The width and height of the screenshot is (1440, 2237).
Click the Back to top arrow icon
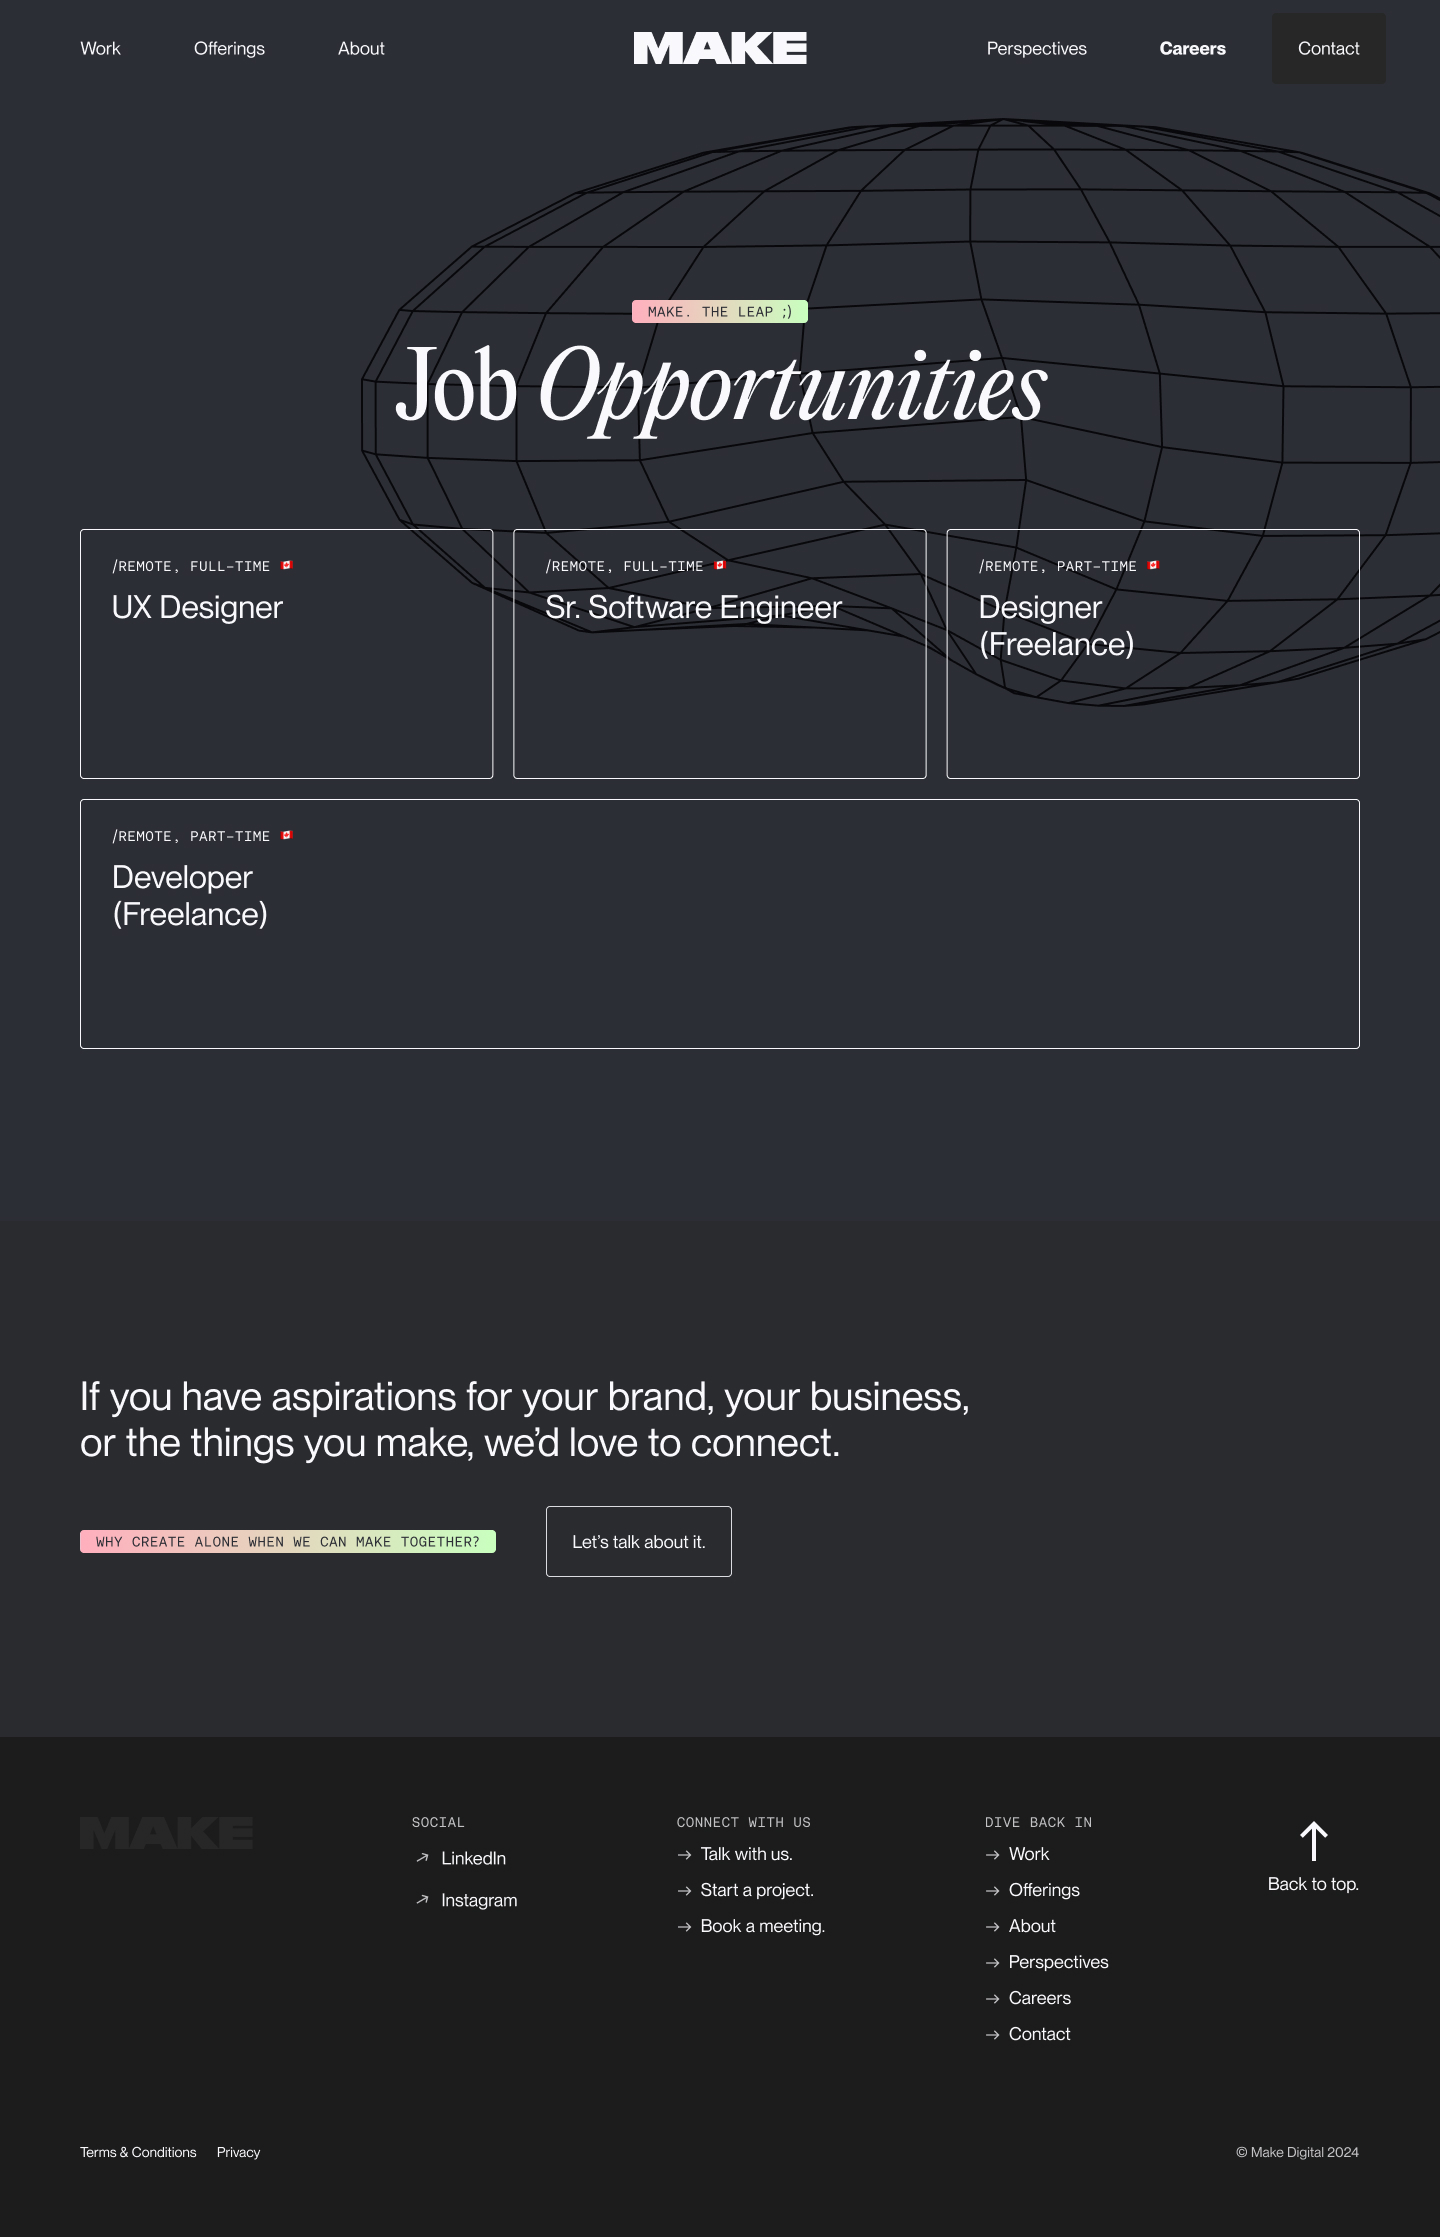(1313, 1841)
